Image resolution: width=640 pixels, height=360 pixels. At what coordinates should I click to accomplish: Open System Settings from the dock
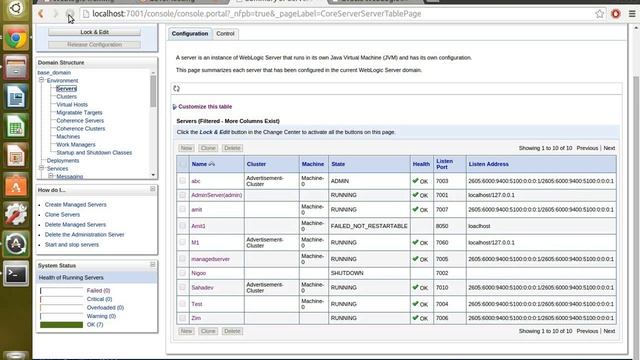click(x=16, y=214)
